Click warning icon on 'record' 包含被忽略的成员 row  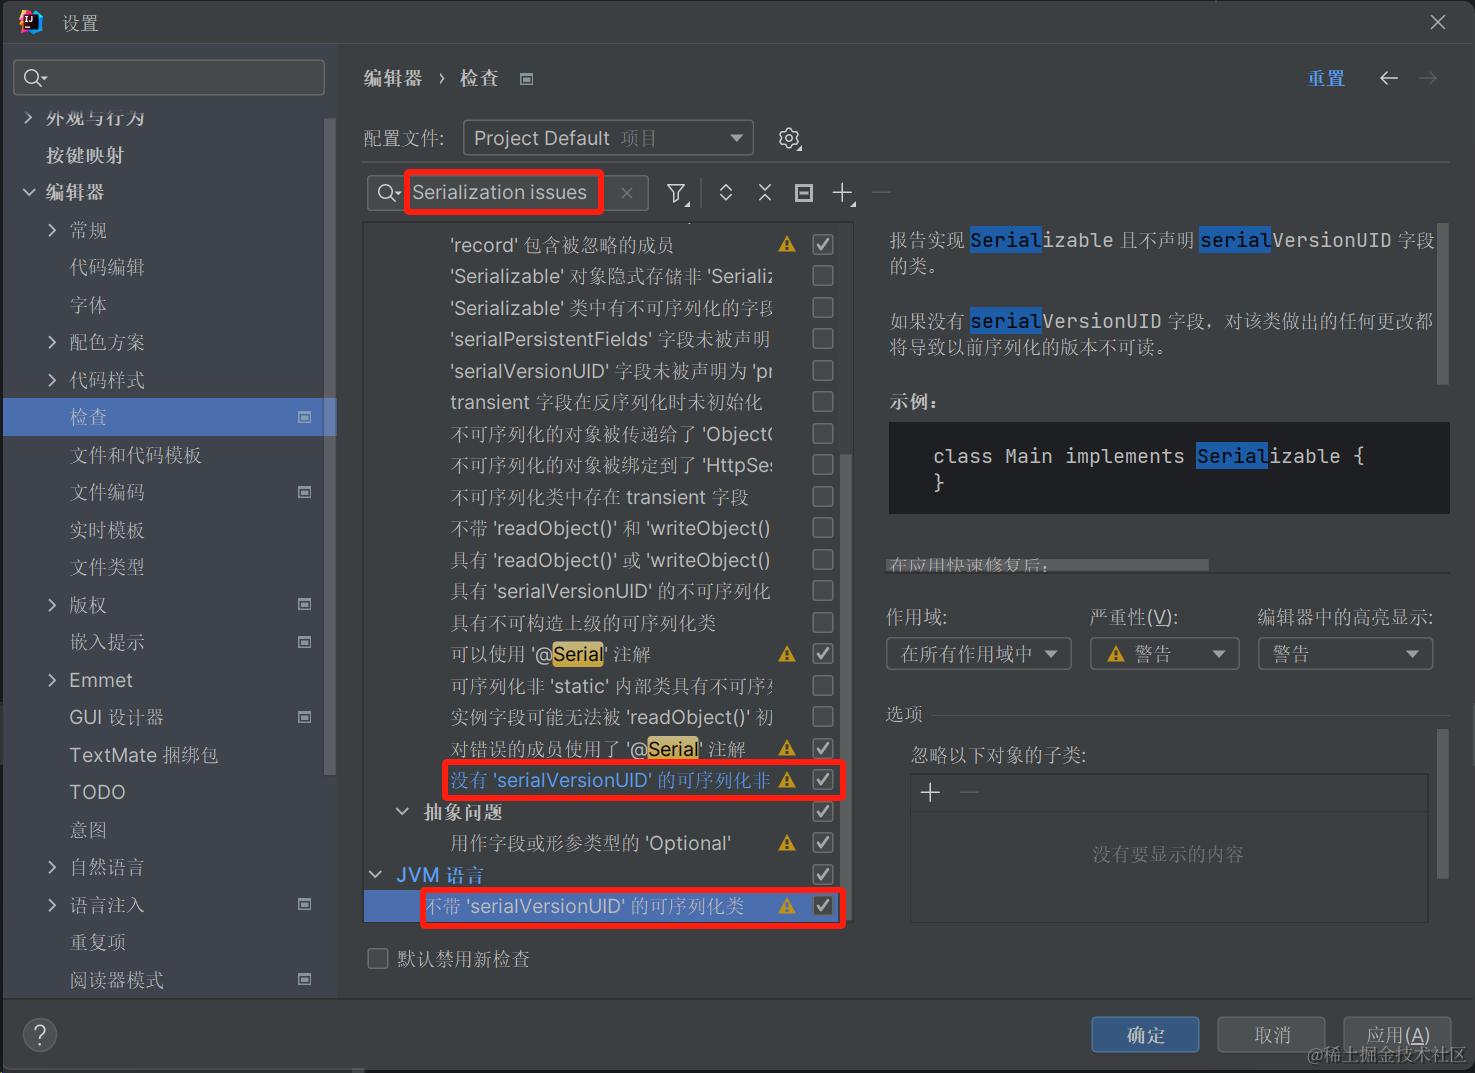787,244
